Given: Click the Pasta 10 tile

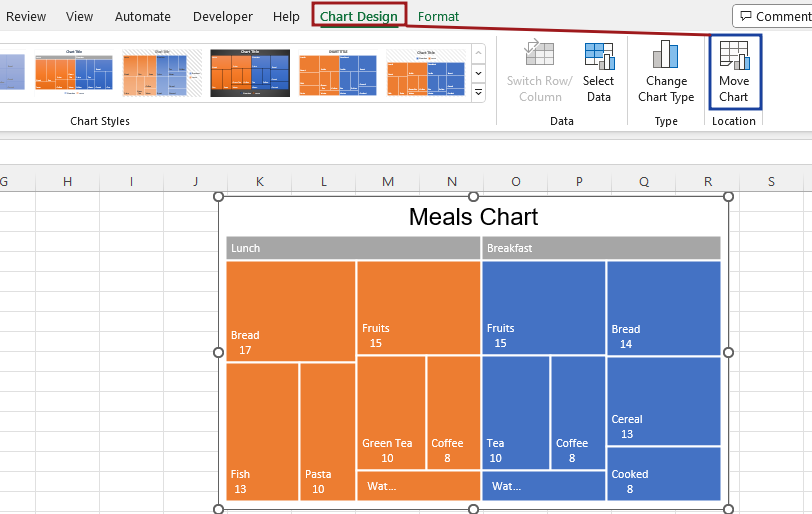Looking at the screenshot, I should (328, 432).
